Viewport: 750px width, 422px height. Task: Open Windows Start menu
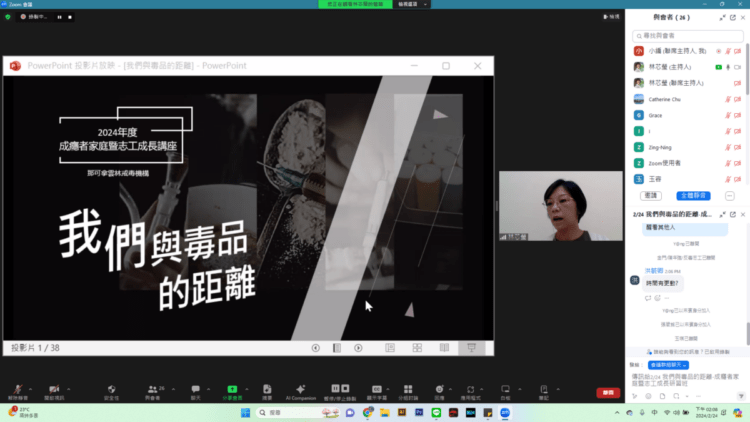[245, 412]
